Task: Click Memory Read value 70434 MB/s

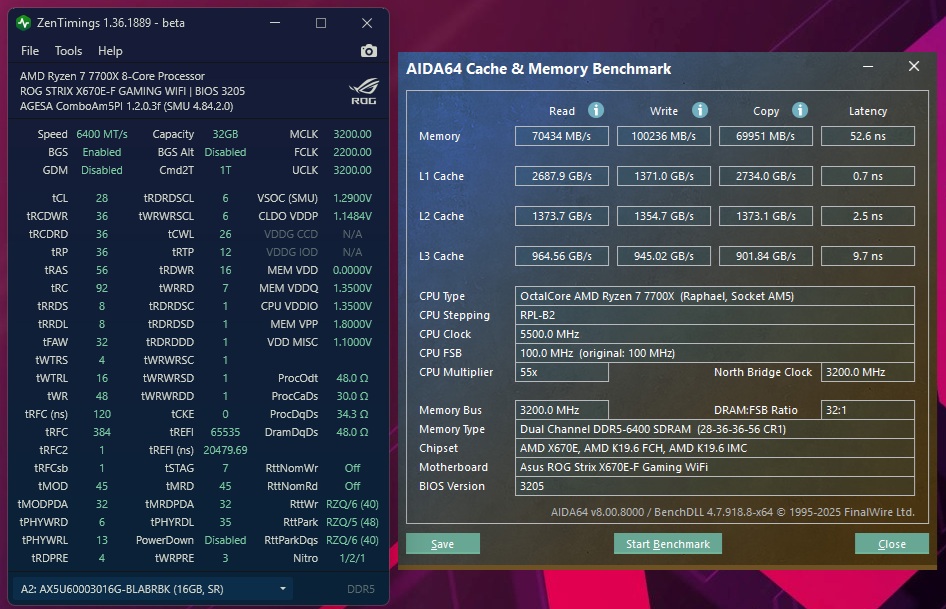Action: 562,136
